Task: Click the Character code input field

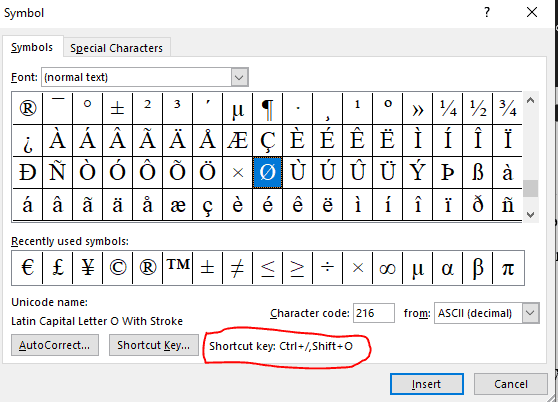Action: (374, 313)
